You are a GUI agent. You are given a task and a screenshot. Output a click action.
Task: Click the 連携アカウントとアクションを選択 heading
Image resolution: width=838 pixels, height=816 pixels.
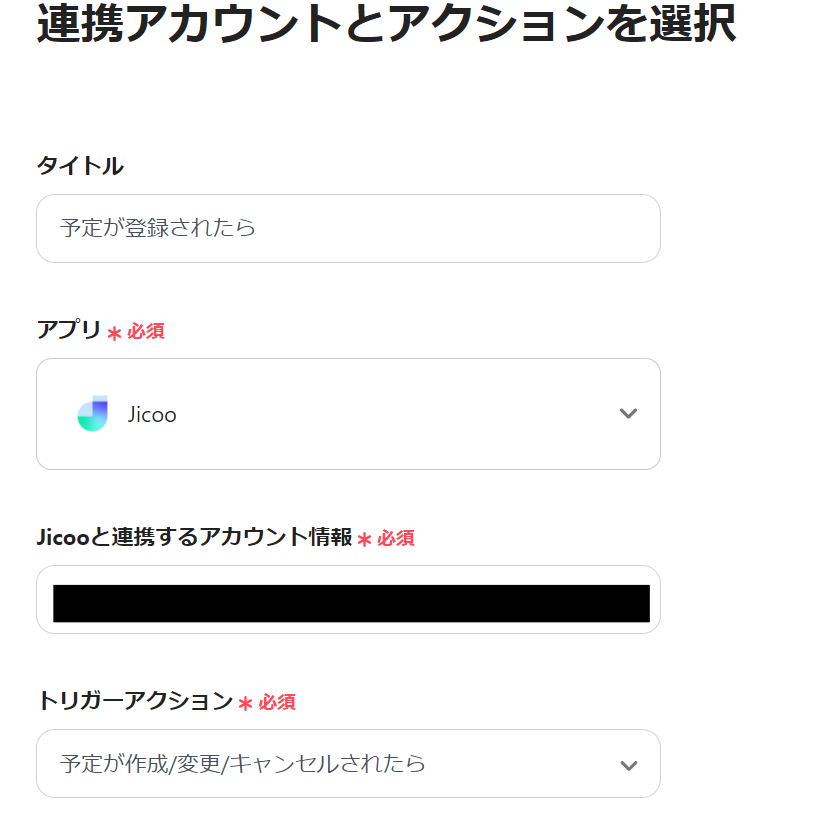tap(386, 25)
